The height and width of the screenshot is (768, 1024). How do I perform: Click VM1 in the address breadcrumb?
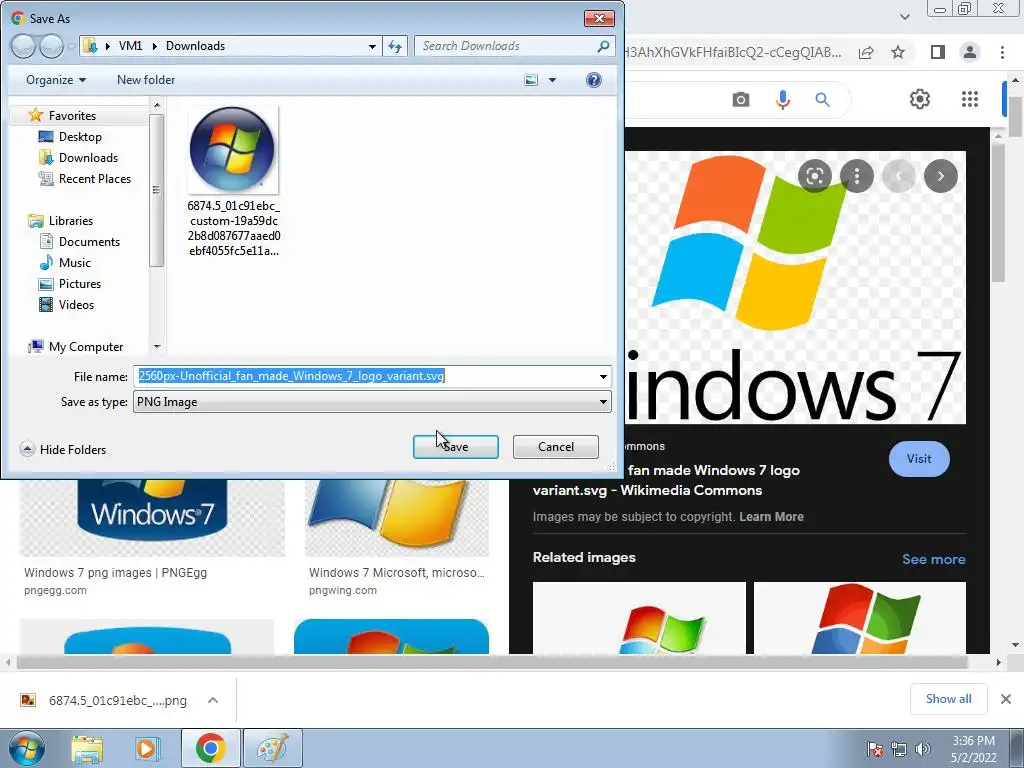tap(130, 46)
